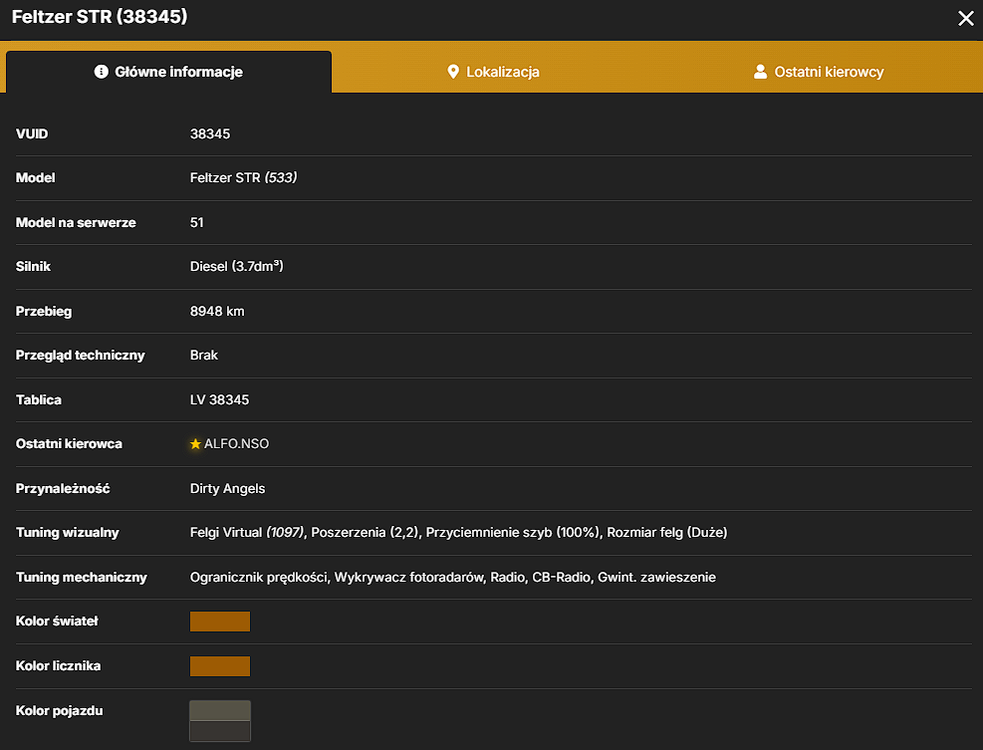Click the Tuning wizualny label
This screenshot has width=983, height=750.
(67, 533)
